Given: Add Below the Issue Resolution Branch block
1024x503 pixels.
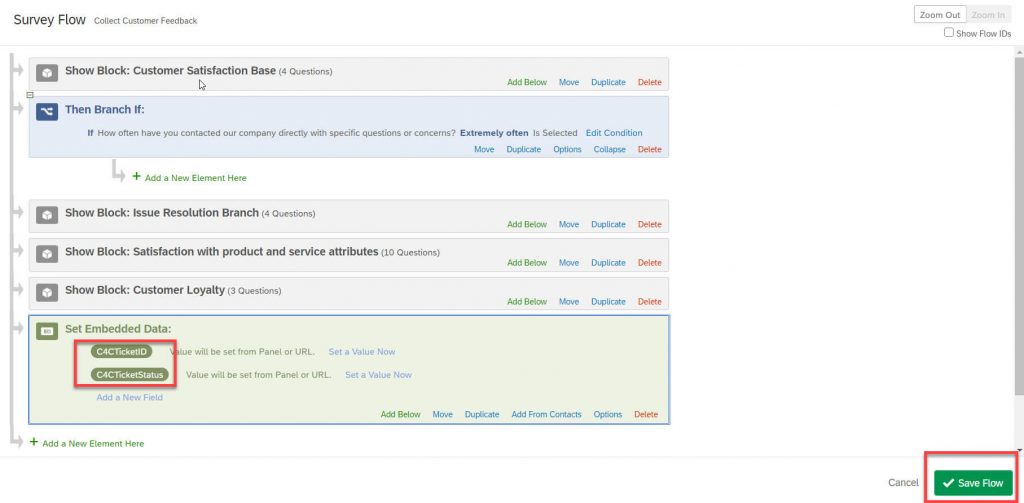Looking at the screenshot, I should [527, 224].
